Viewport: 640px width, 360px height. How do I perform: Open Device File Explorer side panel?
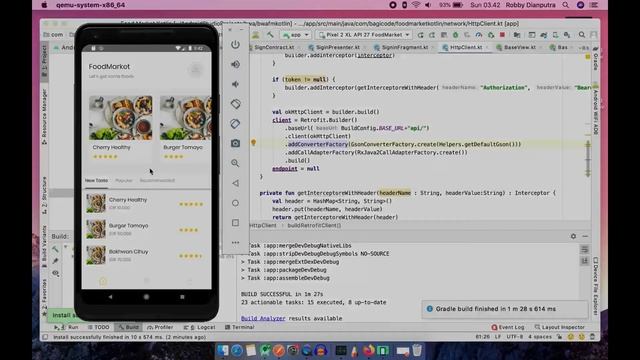(596, 286)
